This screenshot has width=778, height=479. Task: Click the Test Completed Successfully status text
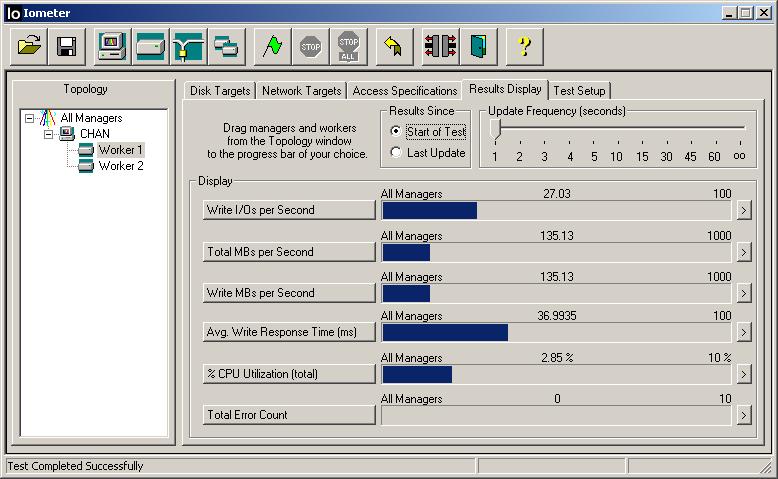click(x=75, y=466)
